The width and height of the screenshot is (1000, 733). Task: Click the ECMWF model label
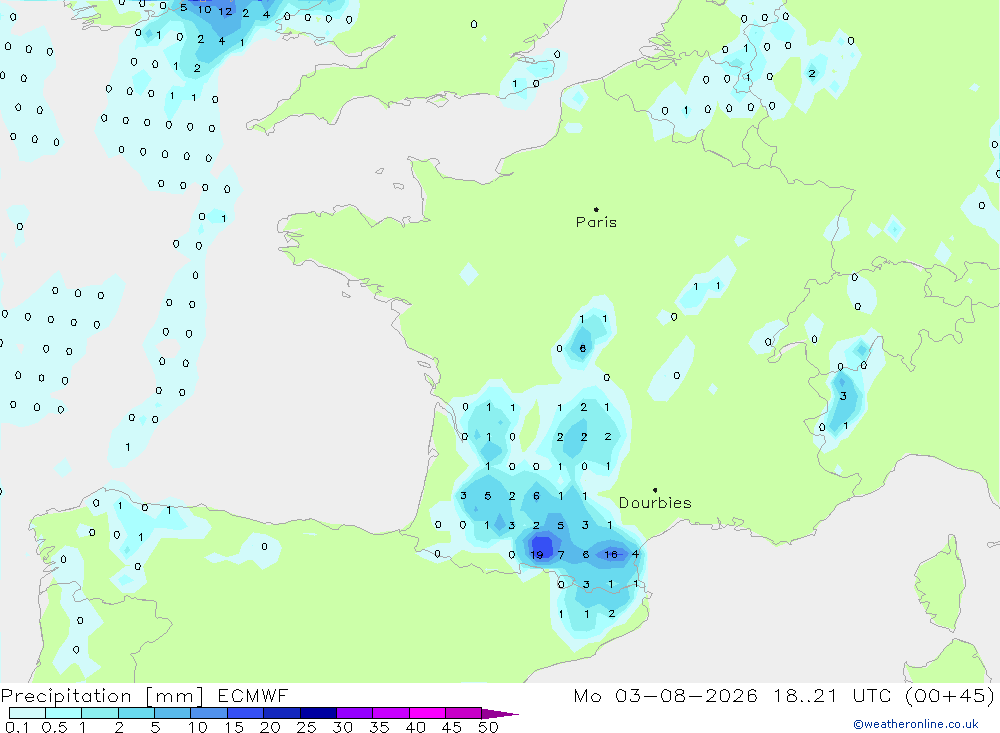point(253,695)
